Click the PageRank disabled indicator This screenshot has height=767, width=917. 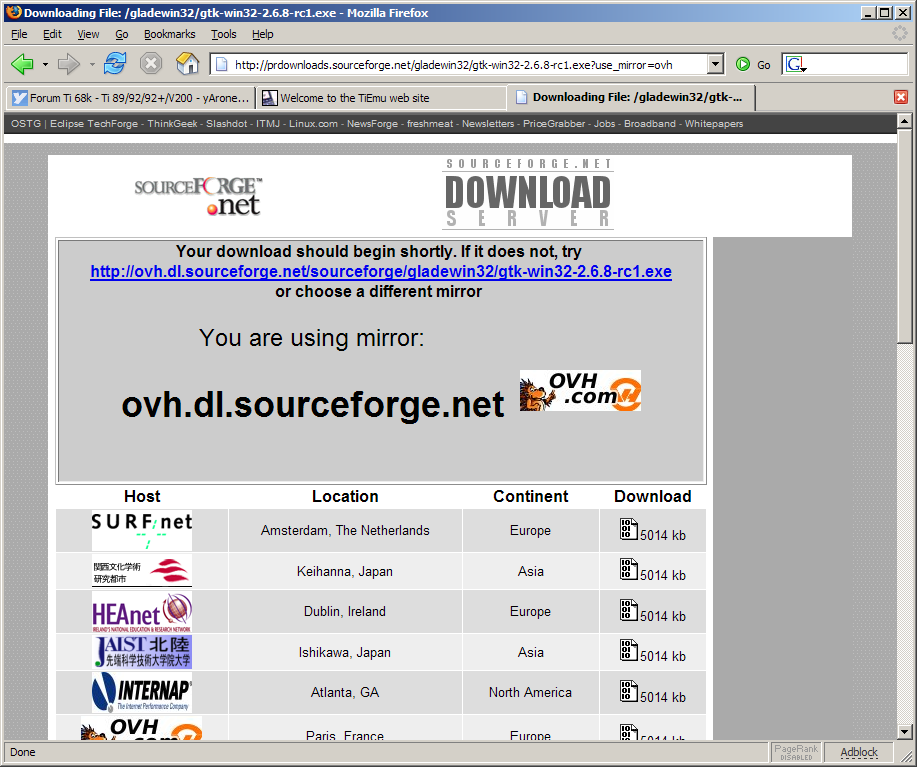click(796, 752)
